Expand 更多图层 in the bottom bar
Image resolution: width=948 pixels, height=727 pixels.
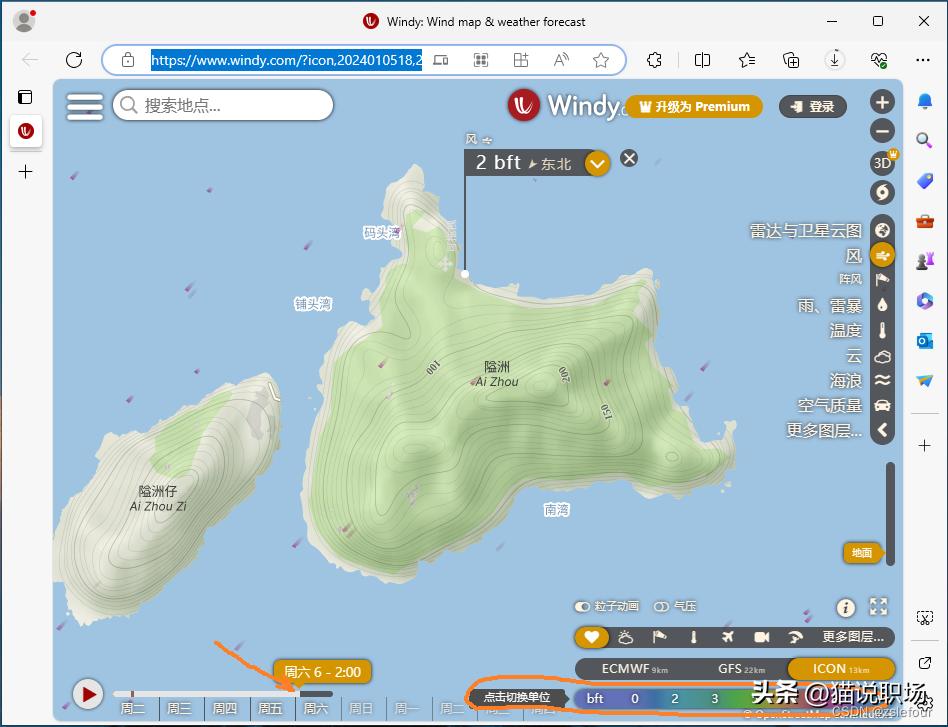click(852, 637)
